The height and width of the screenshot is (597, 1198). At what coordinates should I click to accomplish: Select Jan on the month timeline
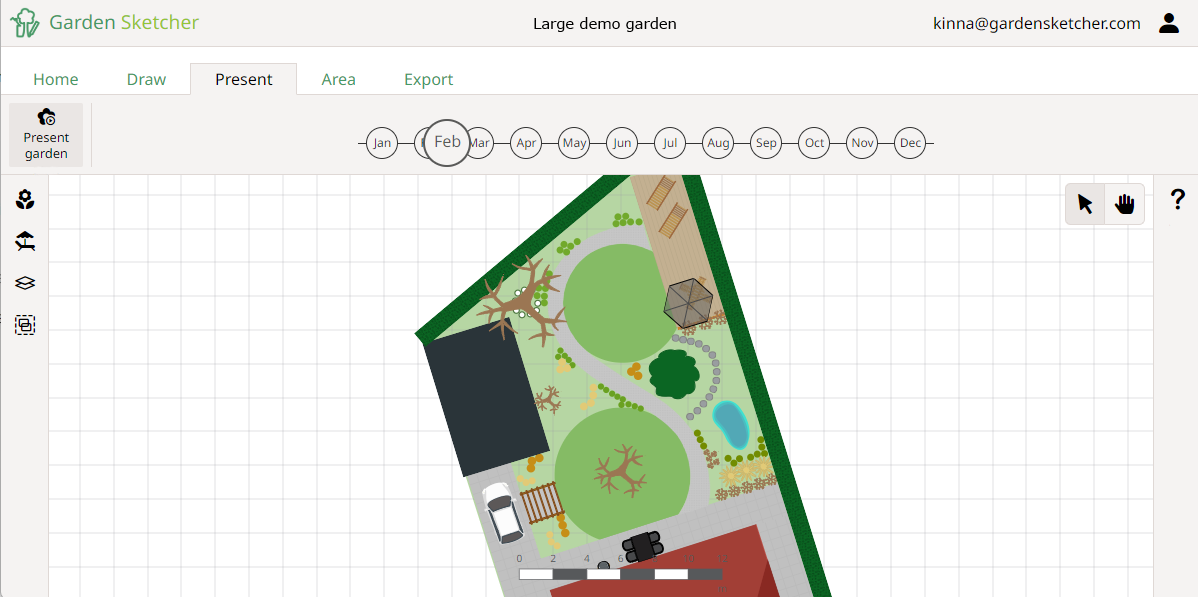point(382,143)
